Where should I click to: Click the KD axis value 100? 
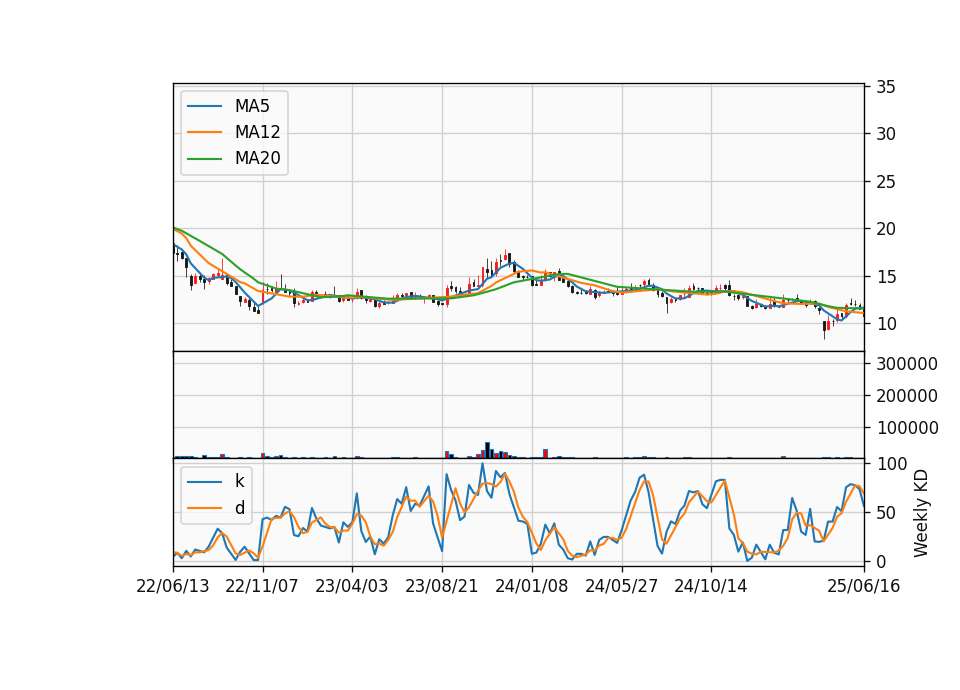[x=891, y=464]
